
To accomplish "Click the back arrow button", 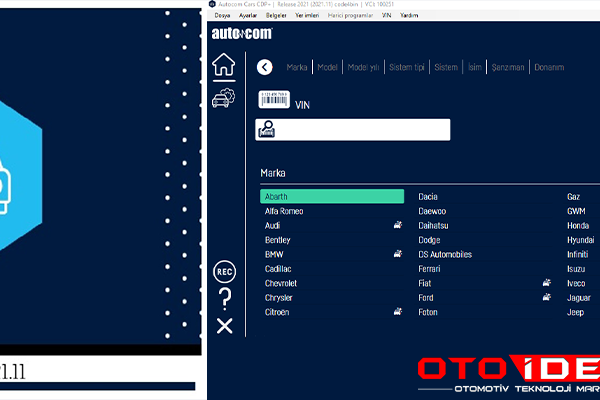I will point(265,67).
